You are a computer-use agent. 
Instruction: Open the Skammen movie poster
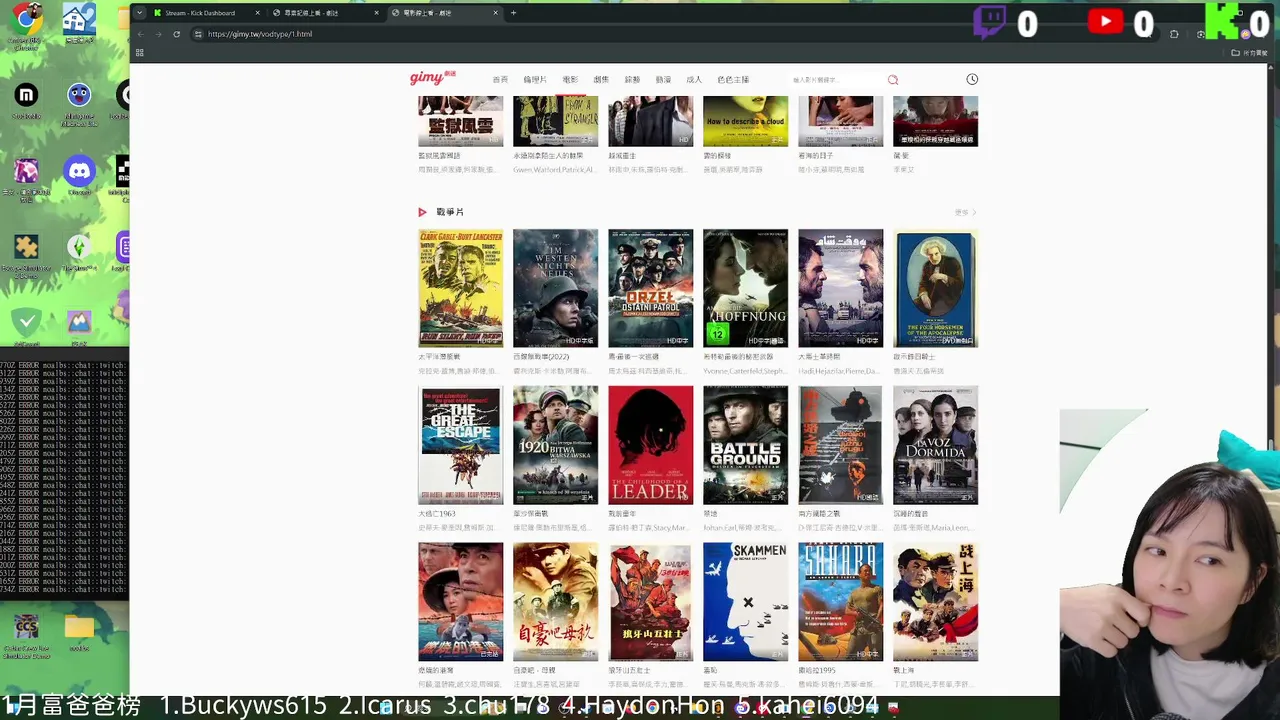click(x=746, y=601)
